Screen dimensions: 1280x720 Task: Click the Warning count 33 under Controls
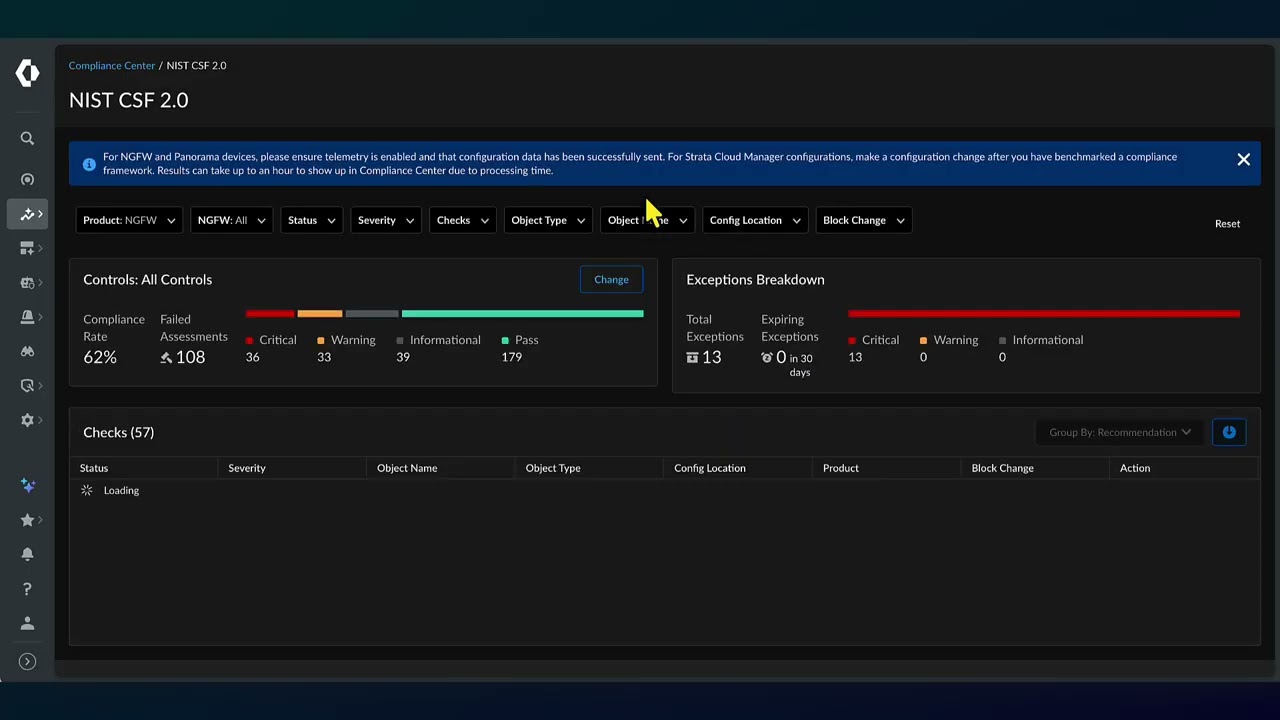click(324, 357)
